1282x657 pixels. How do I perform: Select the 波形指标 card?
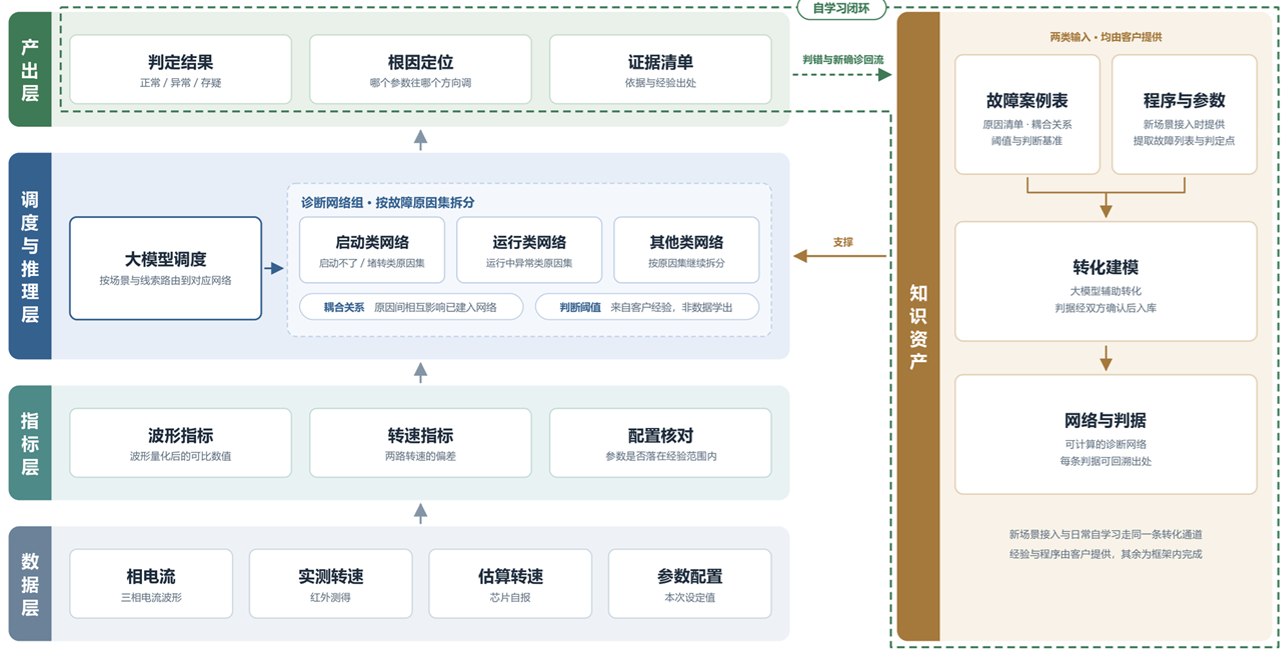pyautogui.click(x=180, y=443)
